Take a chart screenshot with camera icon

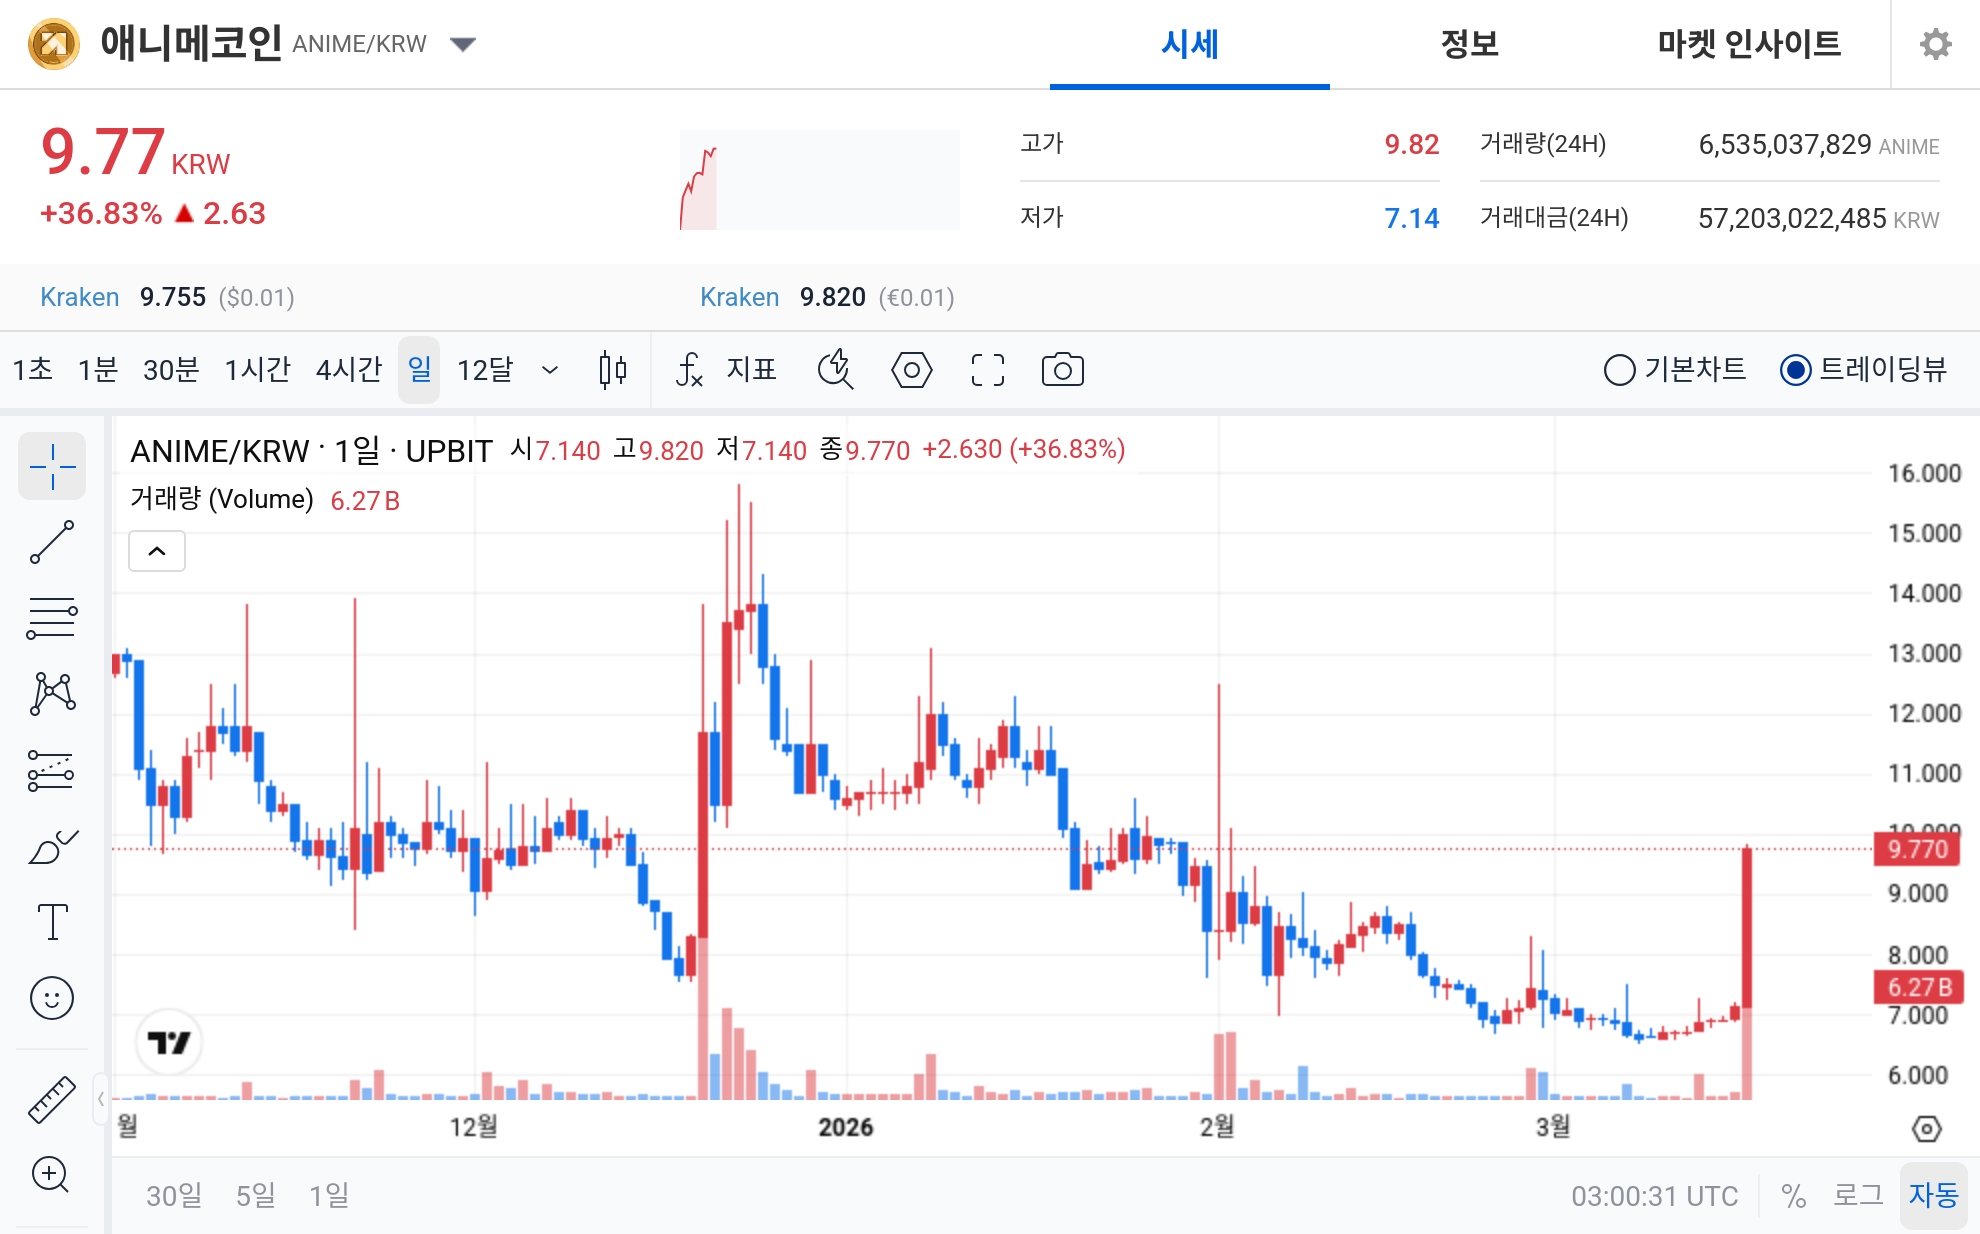point(1062,369)
